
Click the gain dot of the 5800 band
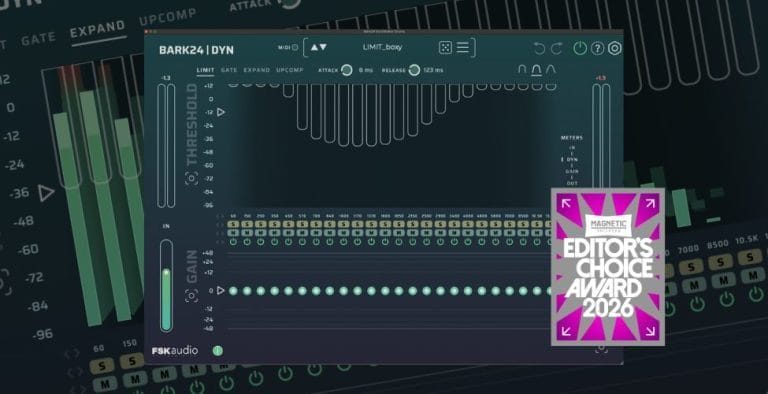click(x=496, y=291)
